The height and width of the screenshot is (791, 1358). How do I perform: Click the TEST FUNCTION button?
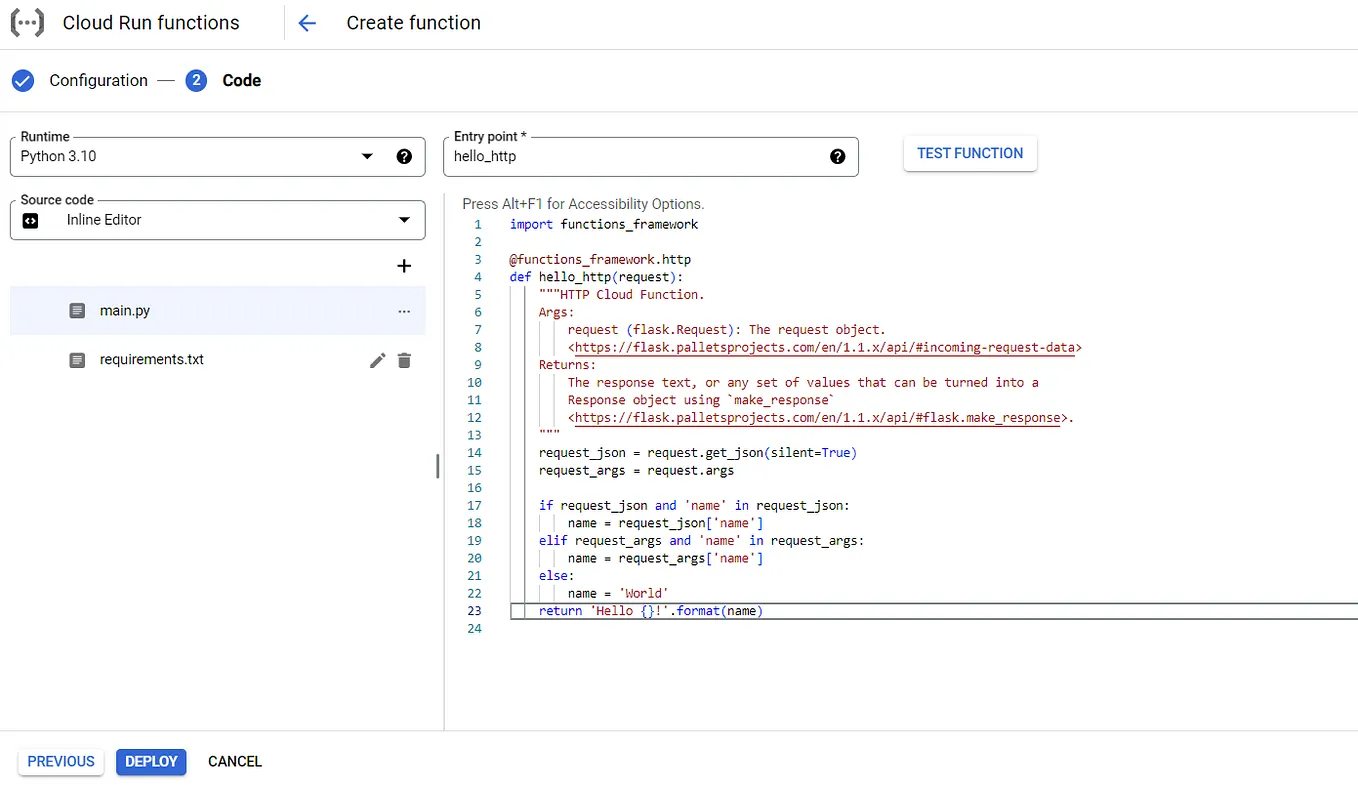969,153
